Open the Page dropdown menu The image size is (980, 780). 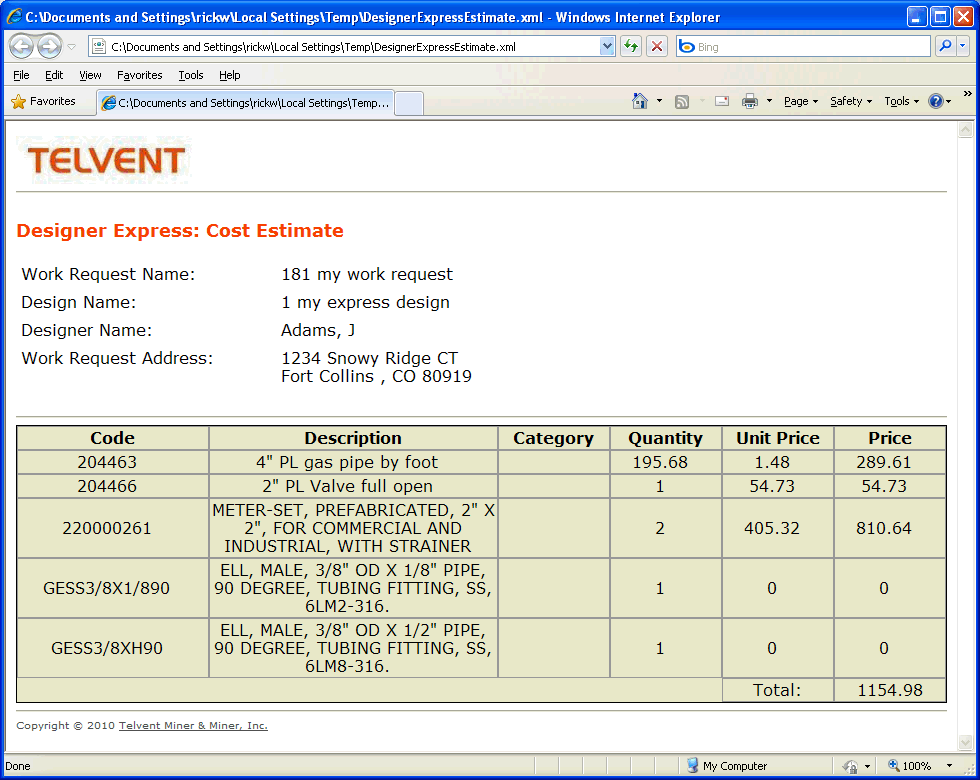(801, 101)
